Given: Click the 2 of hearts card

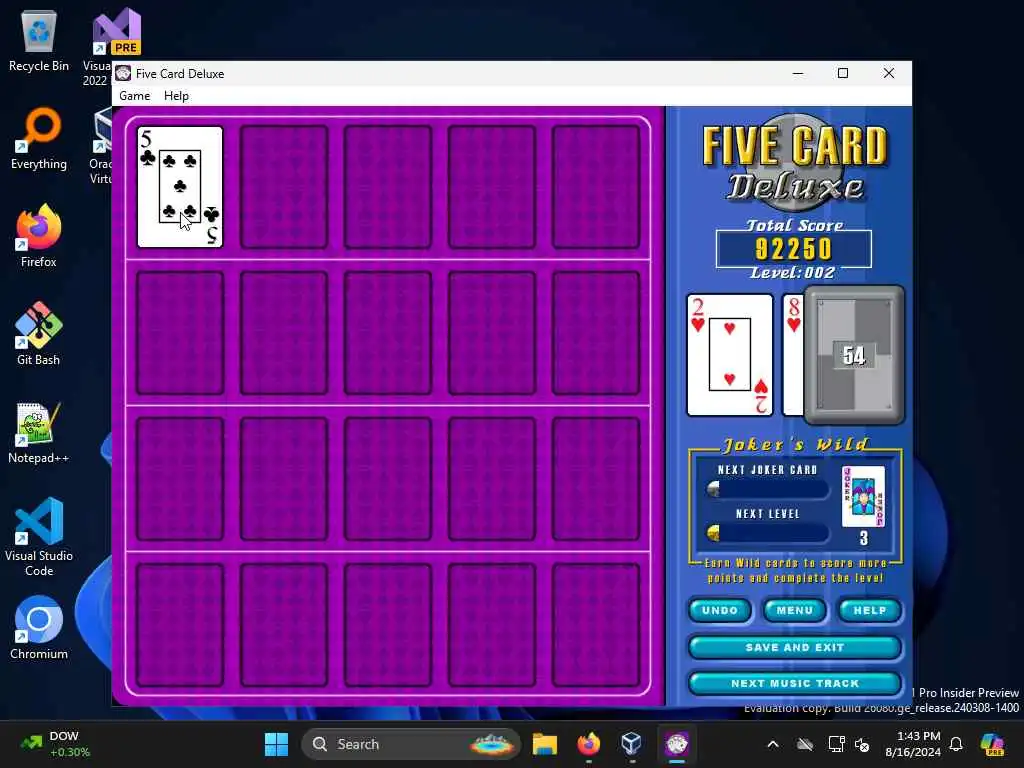Looking at the screenshot, I should click(729, 355).
